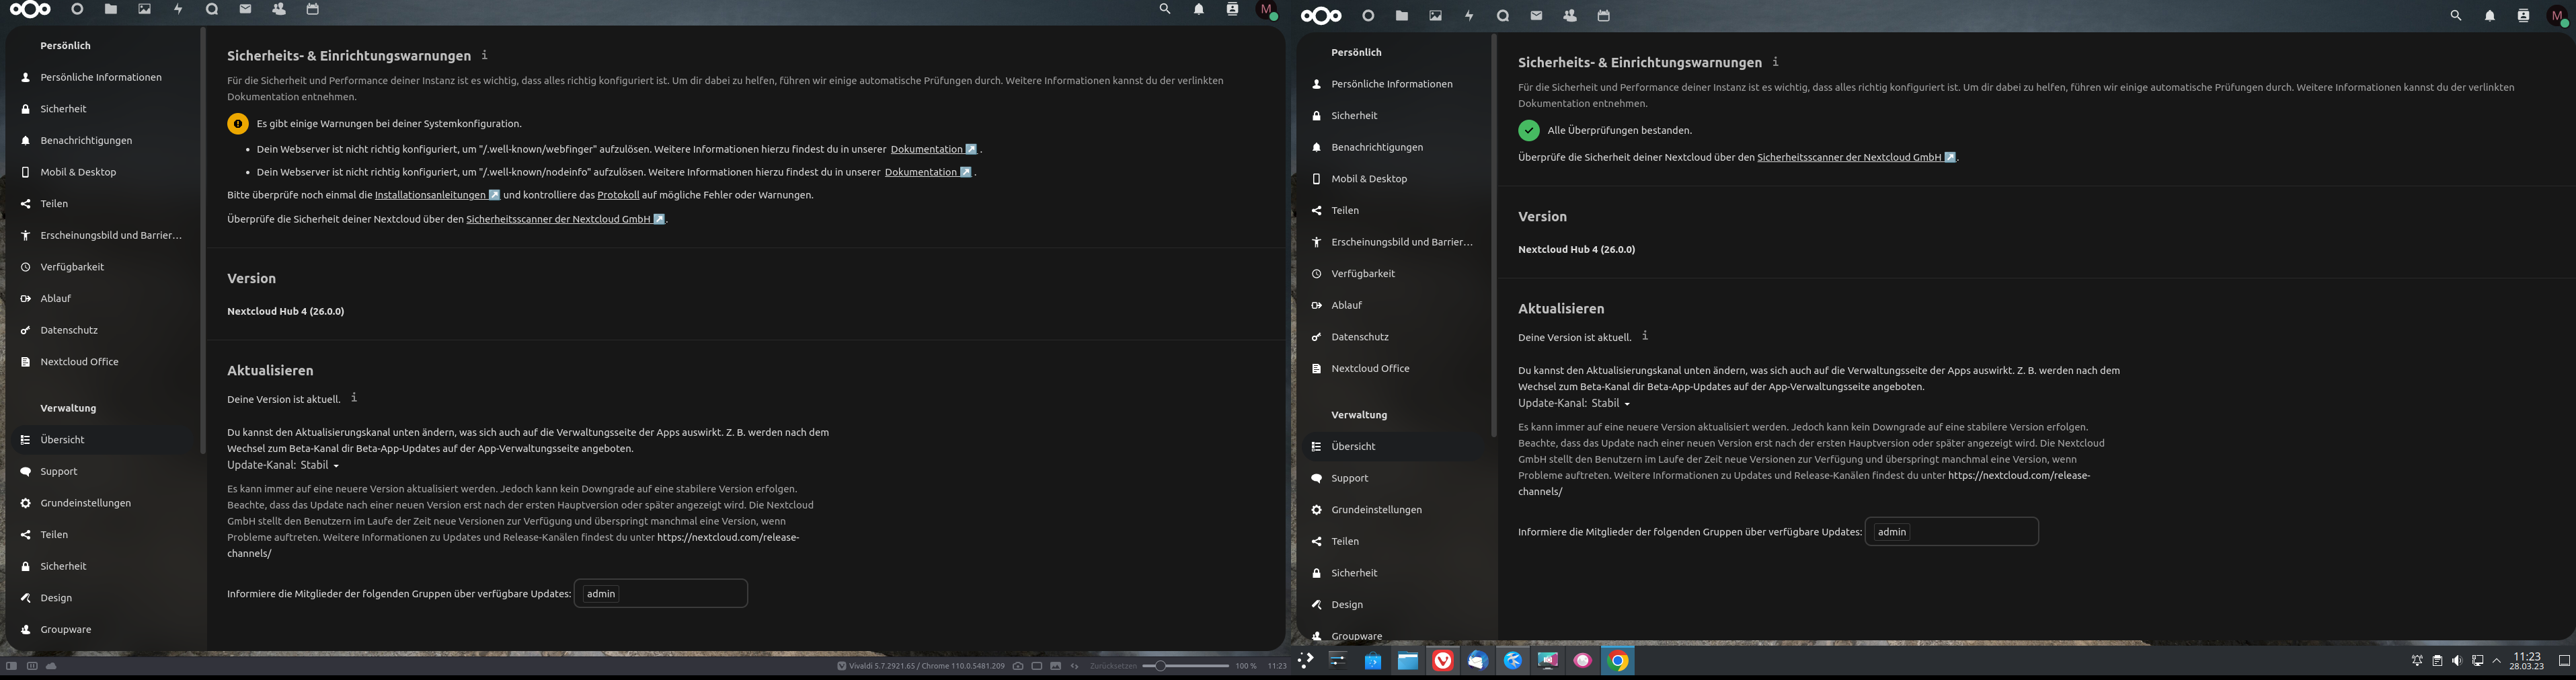This screenshot has height=680, width=2576.
Task: Open Installationsanleitungen link in left window
Action: click(x=437, y=195)
